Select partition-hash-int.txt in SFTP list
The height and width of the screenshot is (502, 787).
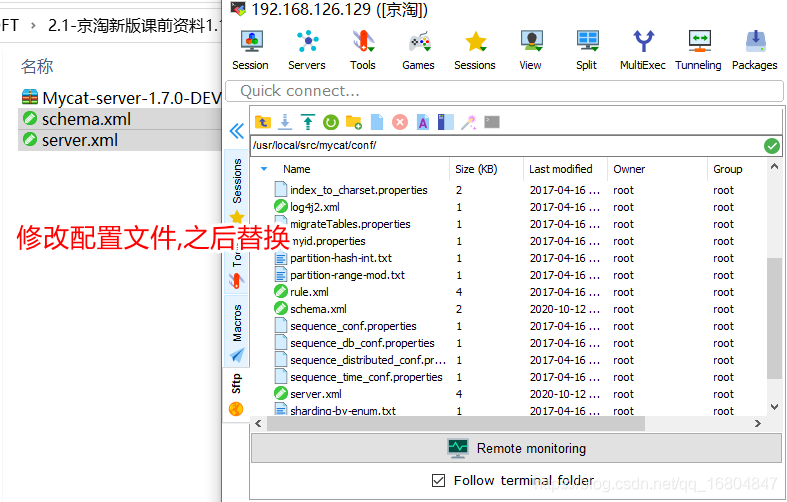coord(341,259)
